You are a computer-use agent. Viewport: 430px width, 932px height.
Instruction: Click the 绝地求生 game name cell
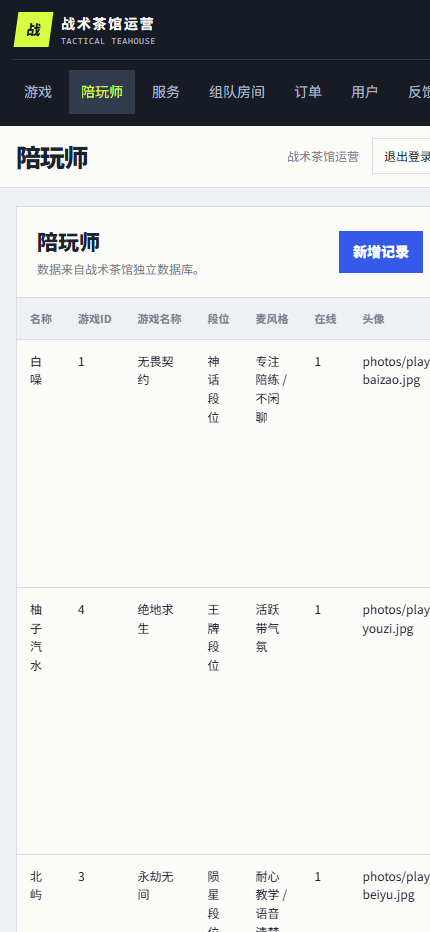tap(155, 619)
